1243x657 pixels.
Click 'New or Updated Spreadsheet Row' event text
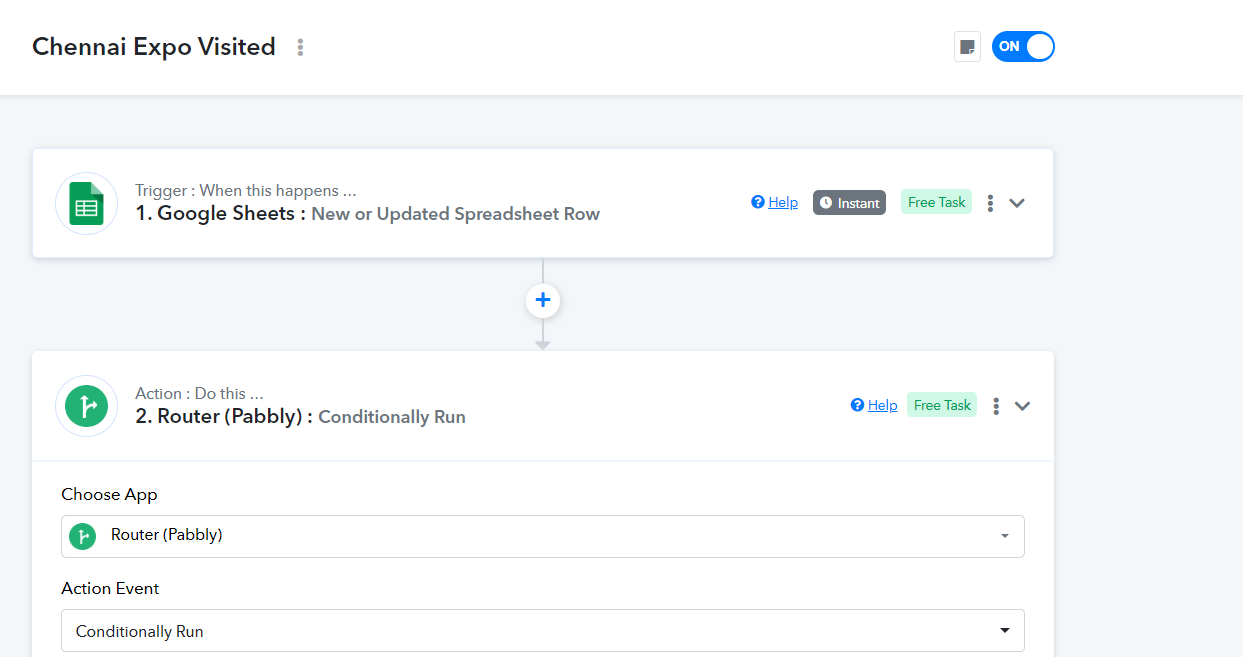click(456, 214)
